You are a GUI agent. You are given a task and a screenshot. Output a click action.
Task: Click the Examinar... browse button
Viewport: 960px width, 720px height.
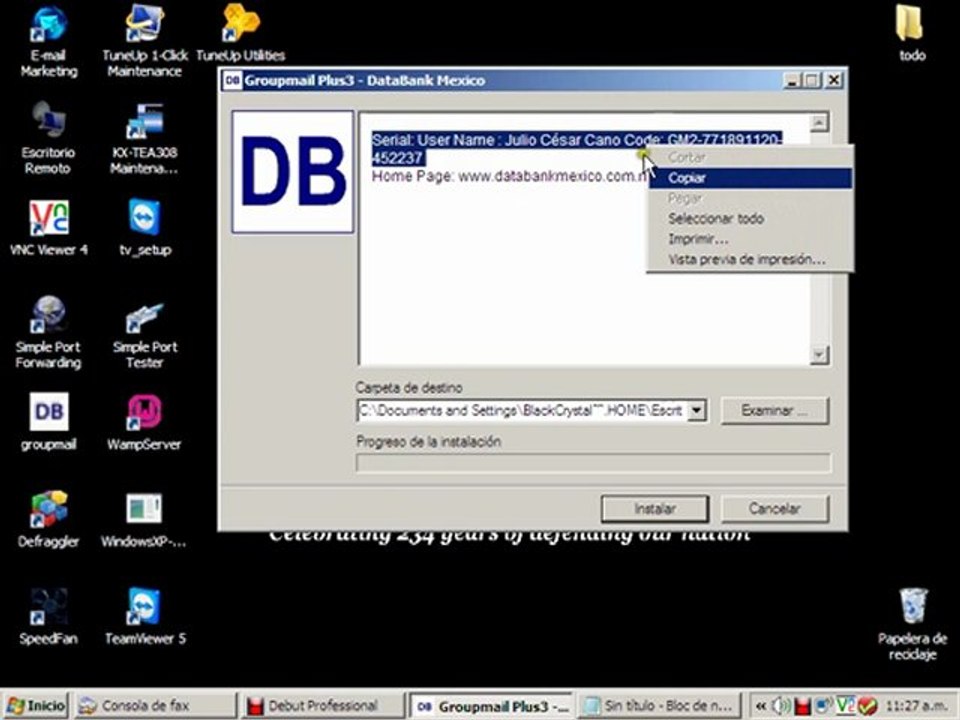pos(775,410)
